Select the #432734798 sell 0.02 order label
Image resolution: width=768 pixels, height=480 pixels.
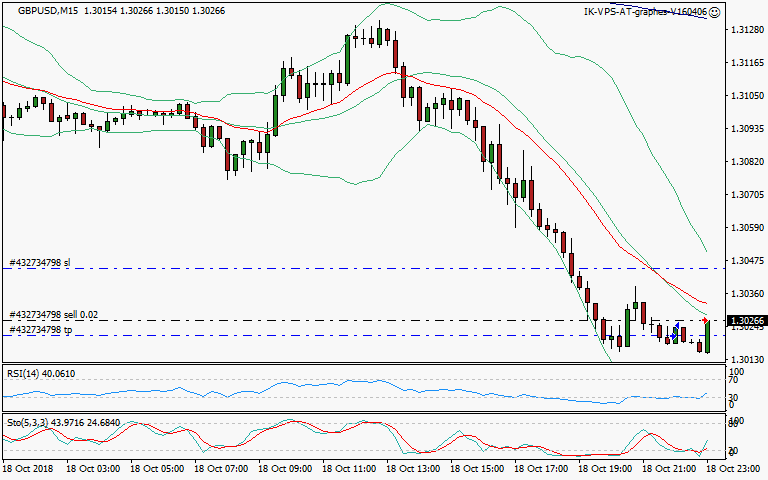pos(54,314)
